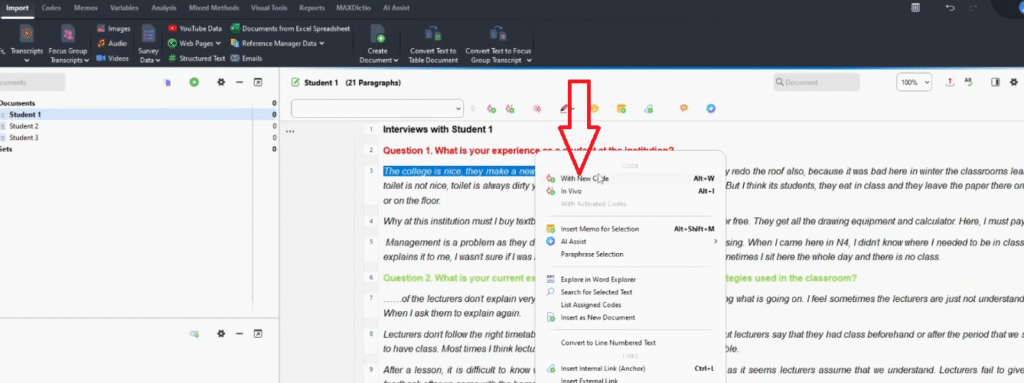
Task: Import YouTube Data
Action: point(195,29)
